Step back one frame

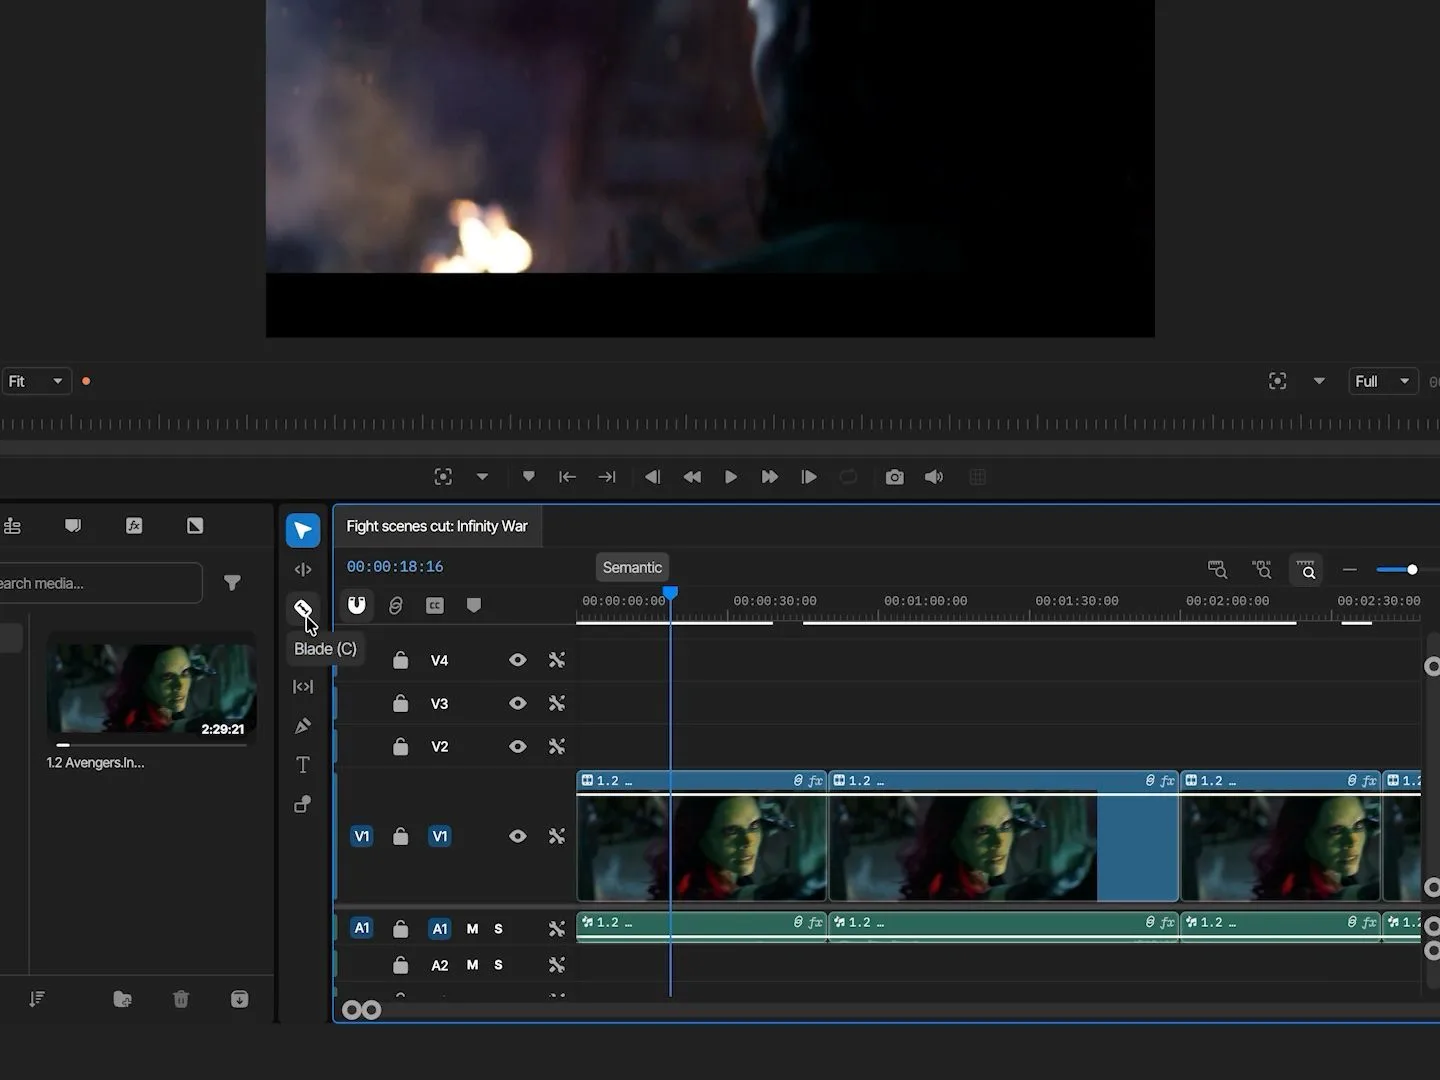pos(652,477)
